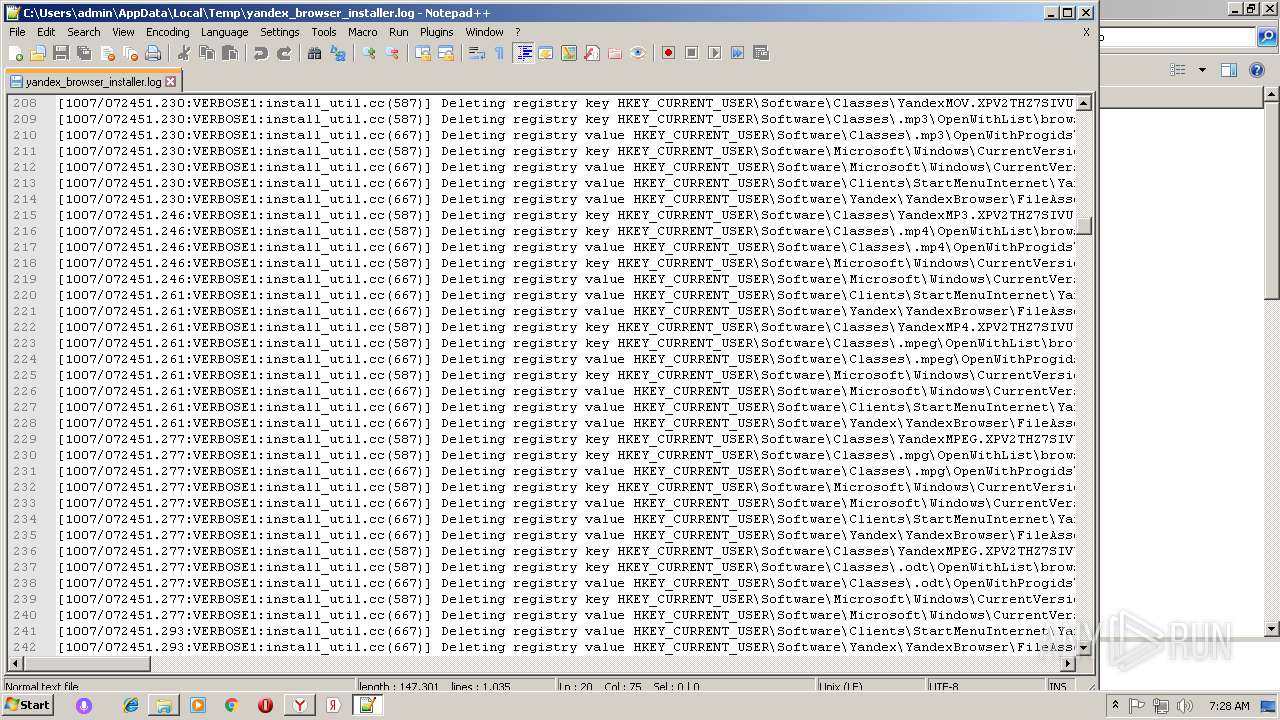Click the Save All toolbar icon
The width and height of the screenshot is (1280, 720).
[x=84, y=53]
